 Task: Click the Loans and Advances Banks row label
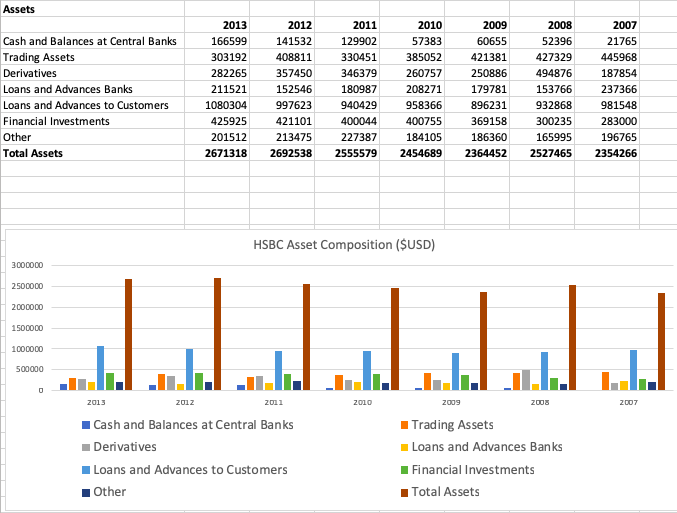(x=92, y=89)
